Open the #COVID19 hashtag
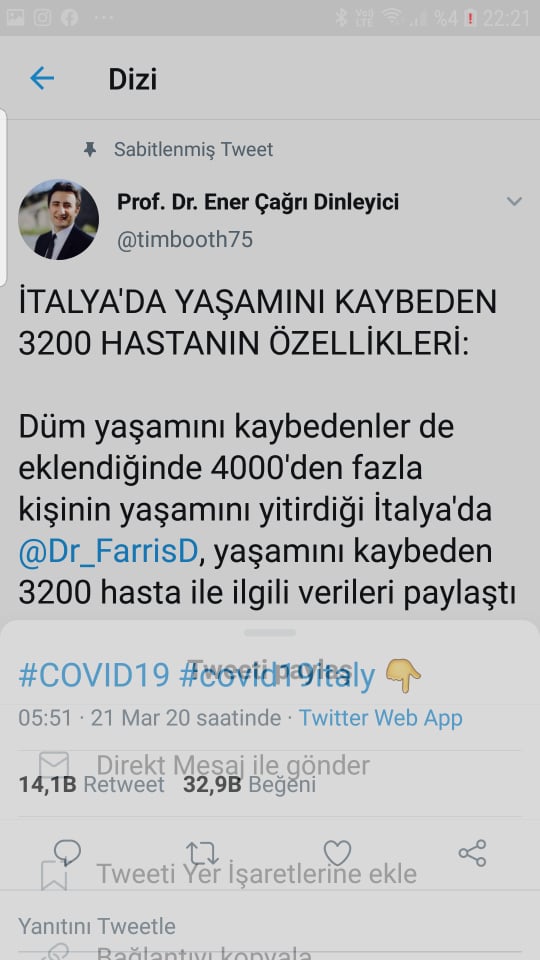The height and width of the screenshot is (960, 540). [x=94, y=676]
